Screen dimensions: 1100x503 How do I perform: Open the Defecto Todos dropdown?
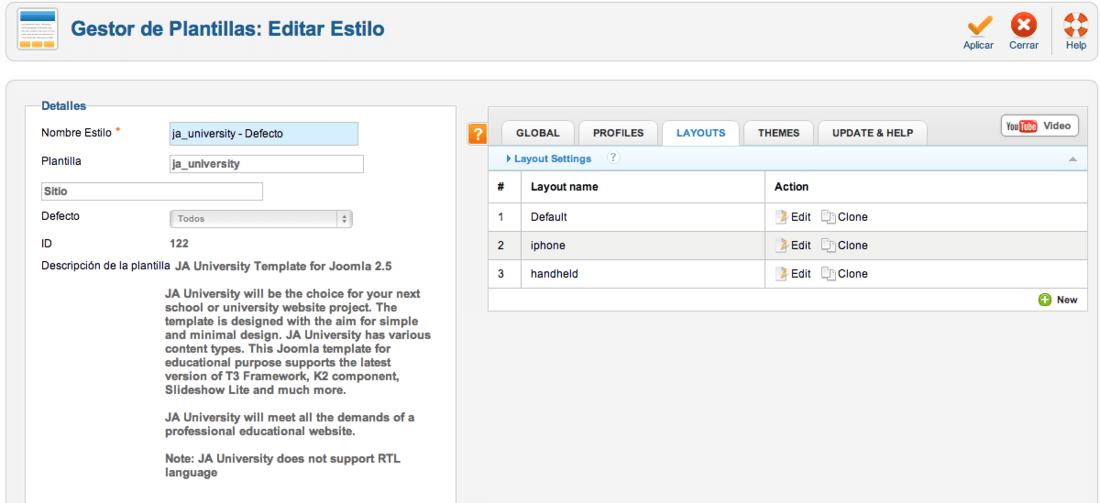[x=261, y=219]
